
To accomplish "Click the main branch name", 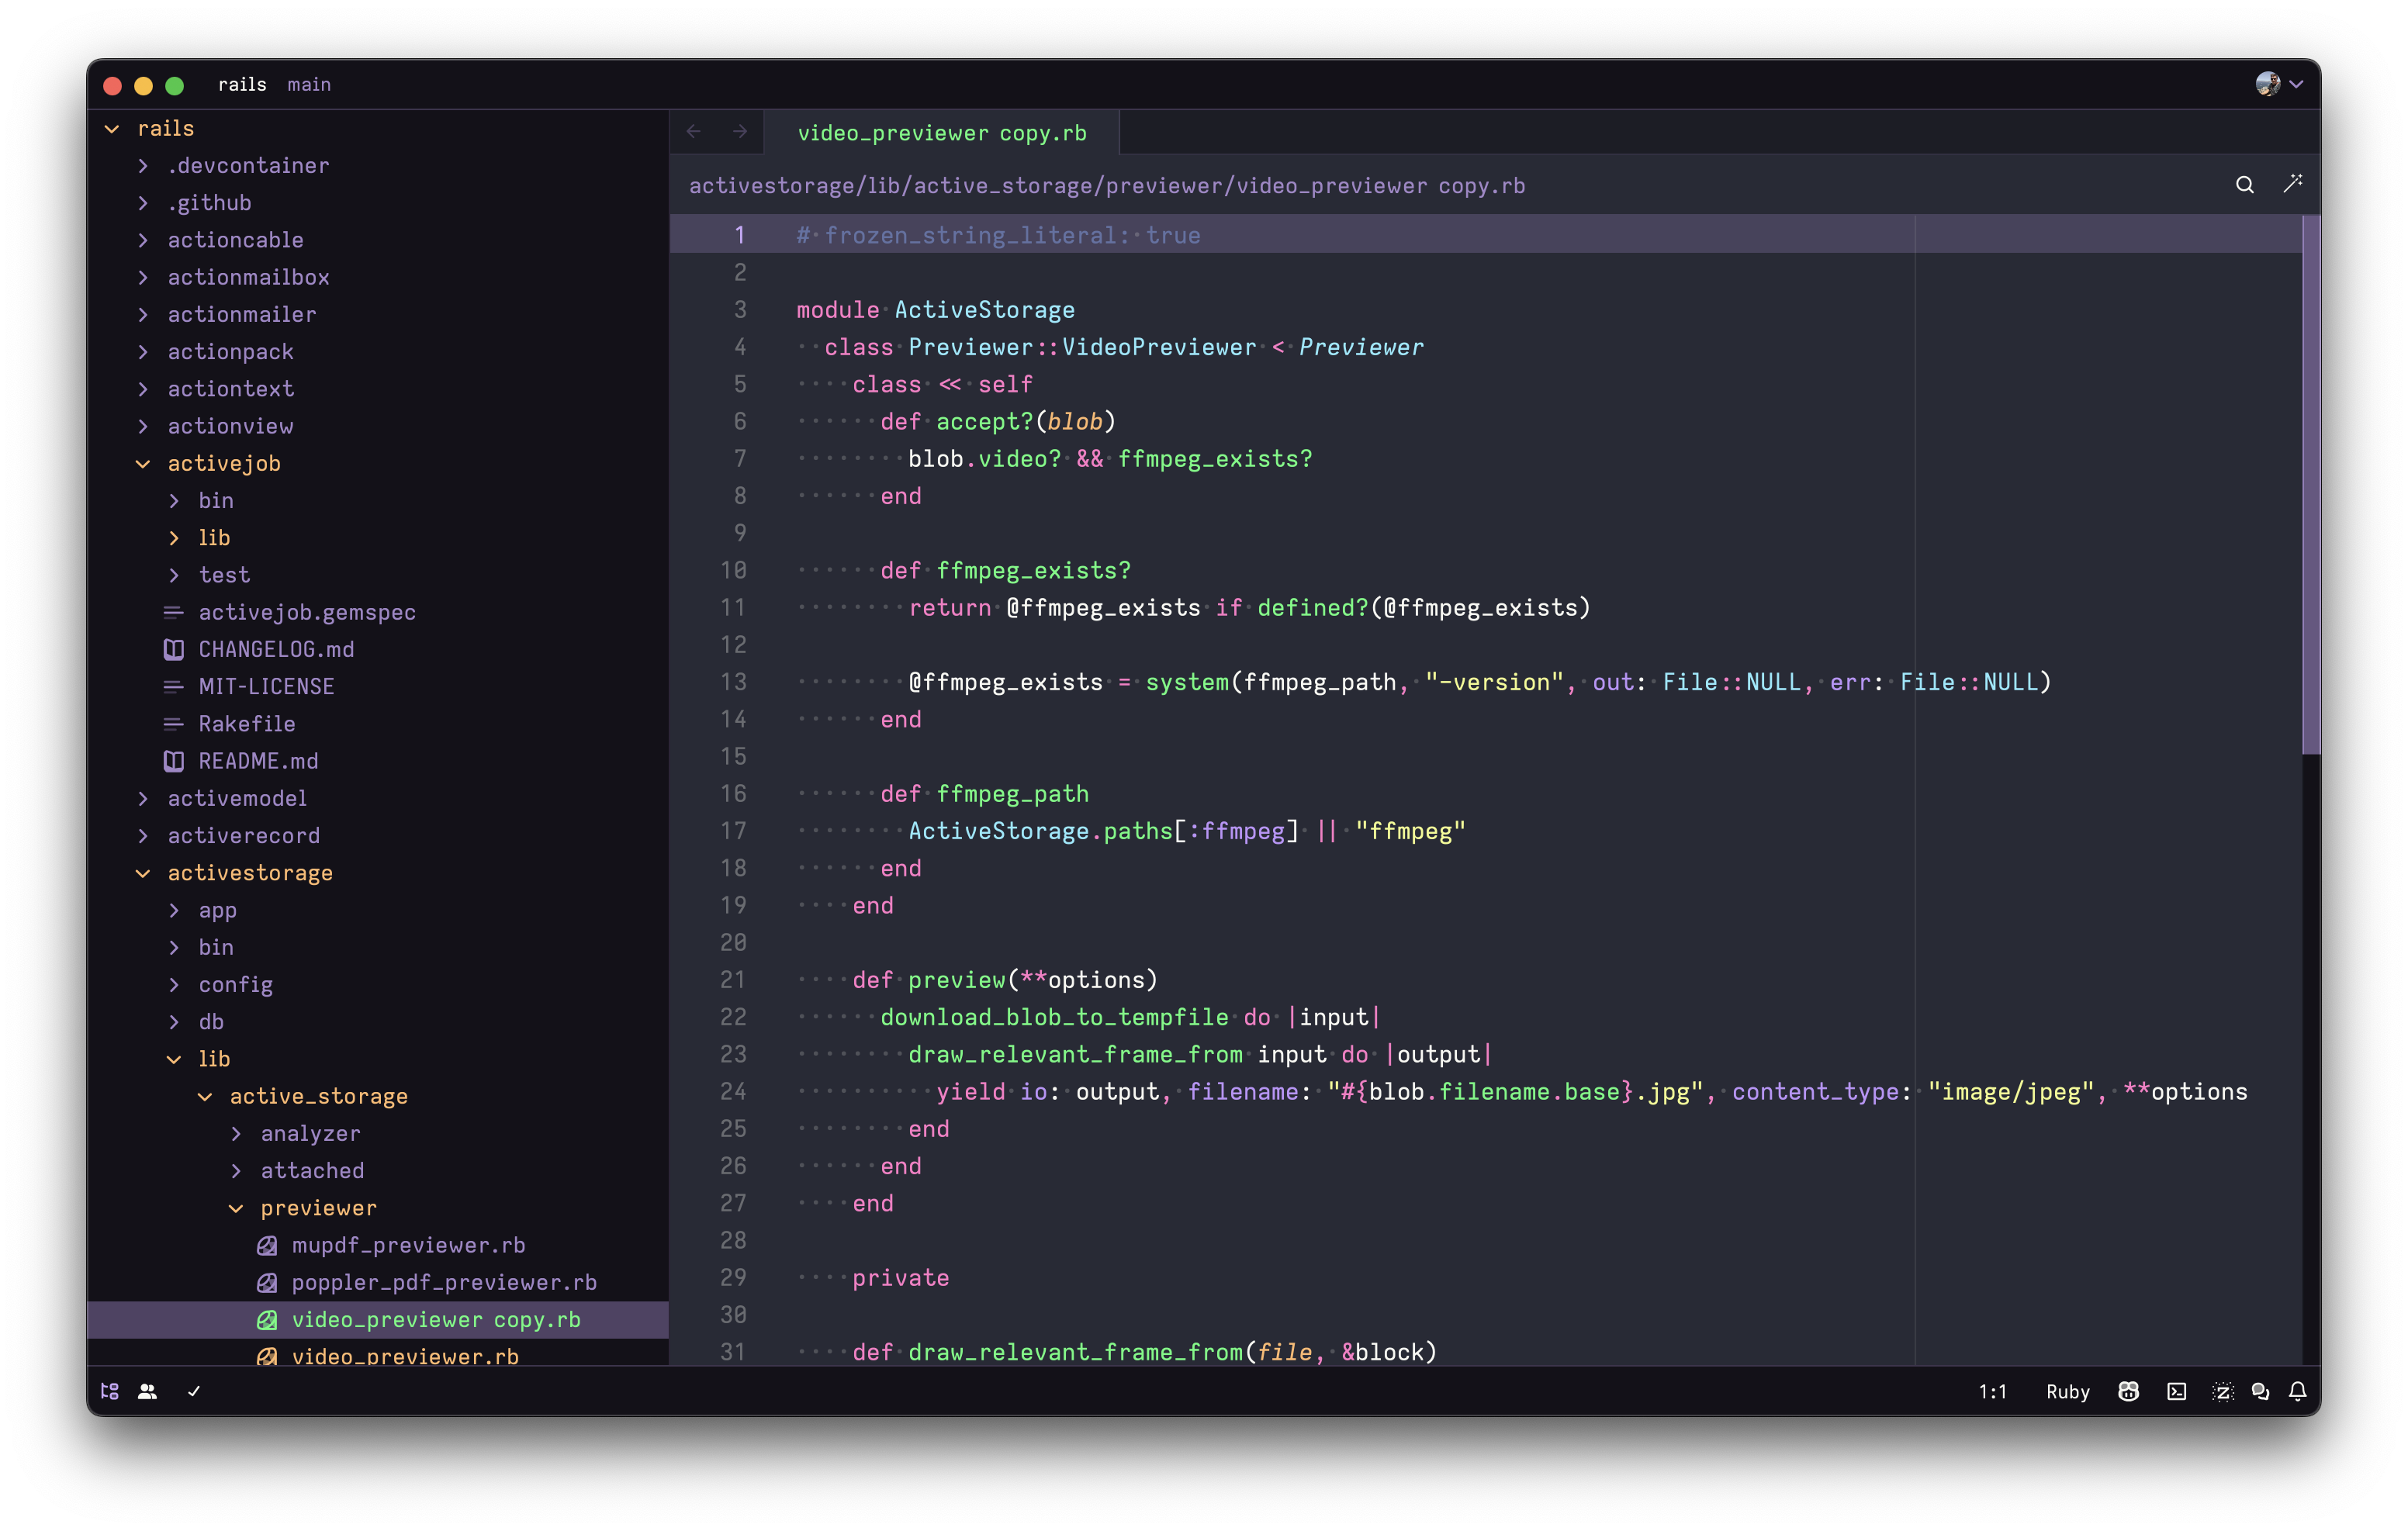I will click(x=309, y=85).
